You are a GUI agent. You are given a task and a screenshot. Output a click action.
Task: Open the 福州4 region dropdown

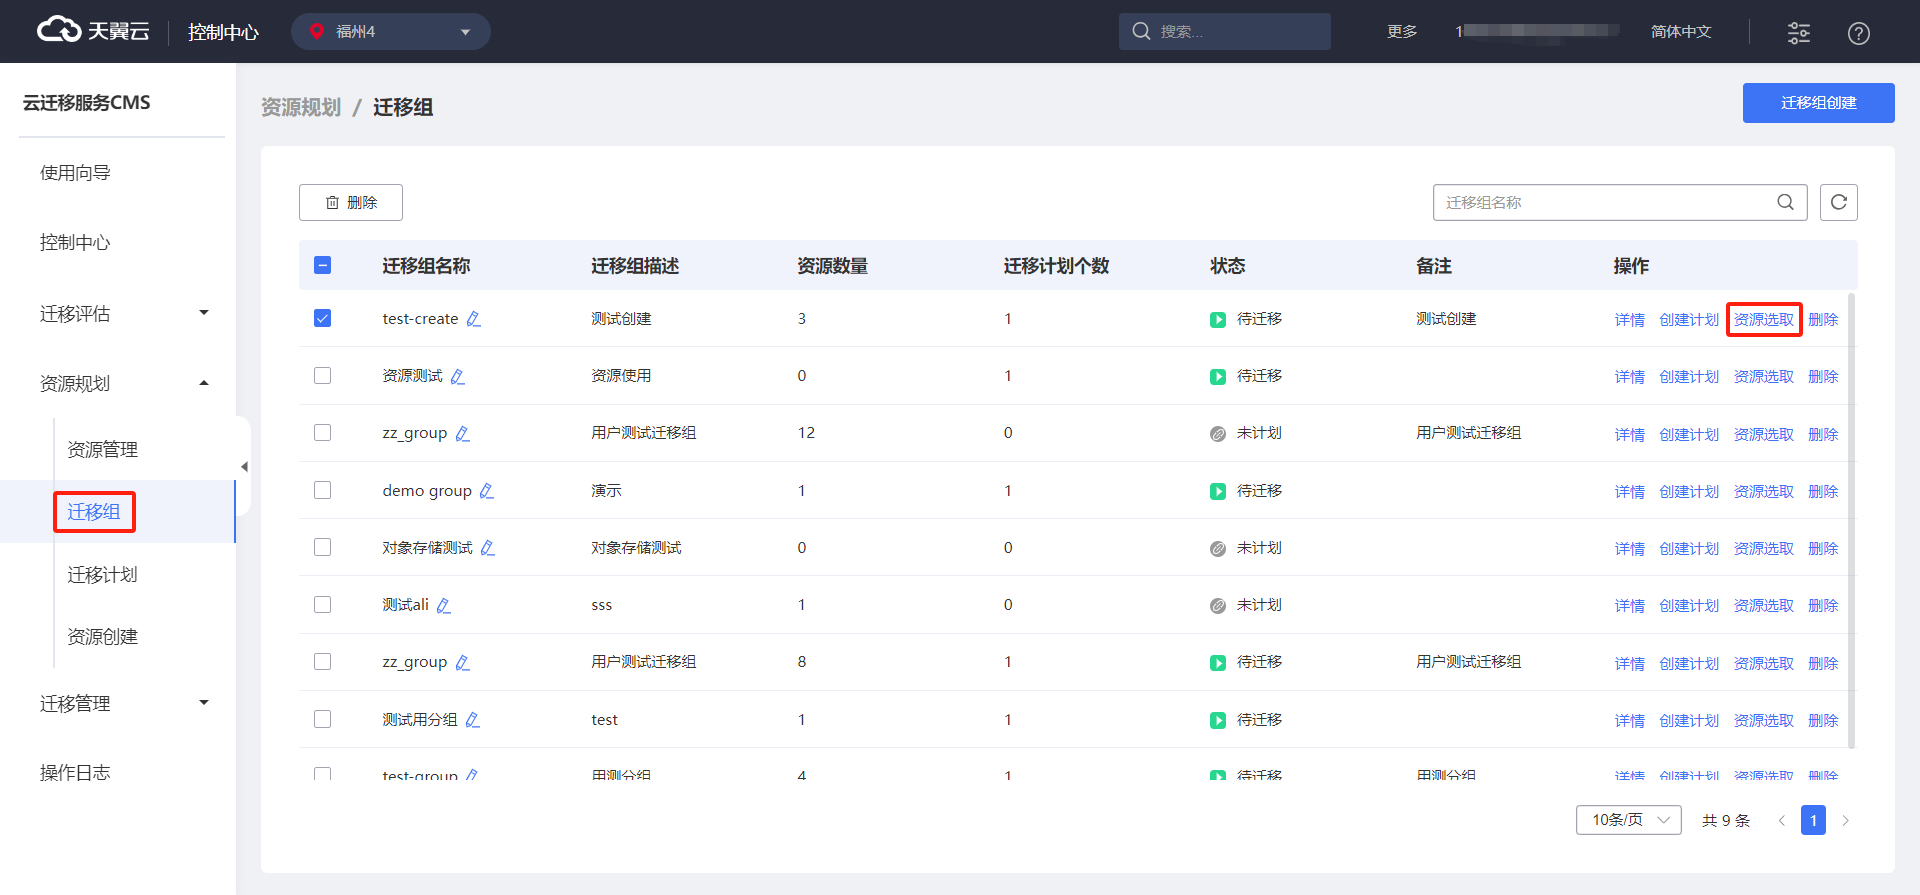(x=390, y=31)
